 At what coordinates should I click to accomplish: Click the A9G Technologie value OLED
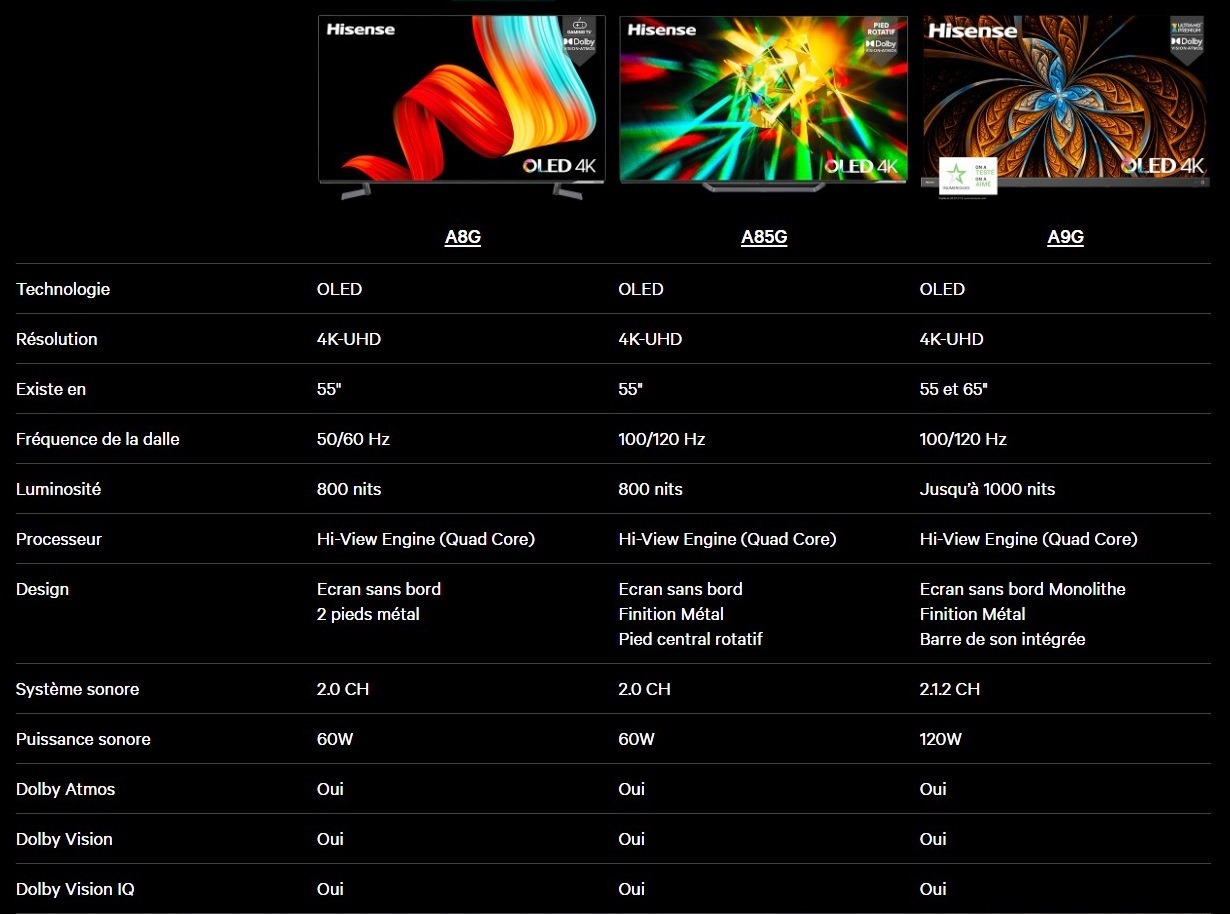[x=942, y=289]
